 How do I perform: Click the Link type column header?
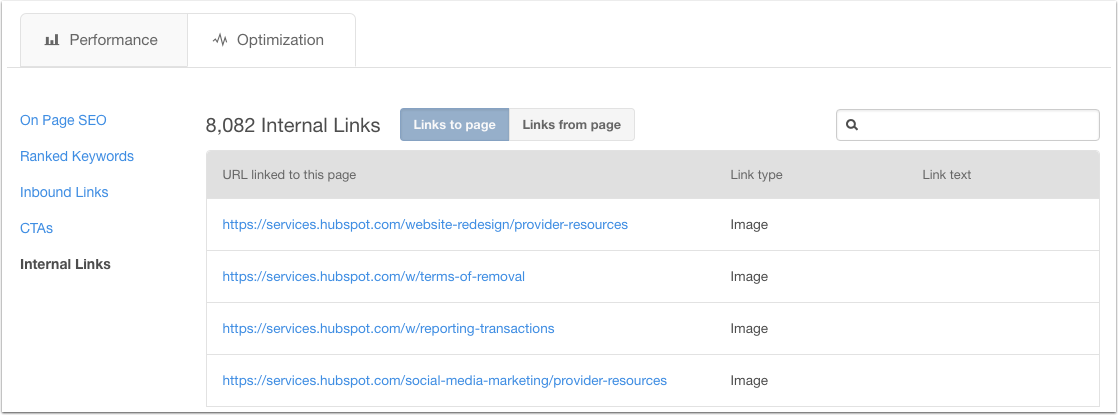tap(757, 175)
